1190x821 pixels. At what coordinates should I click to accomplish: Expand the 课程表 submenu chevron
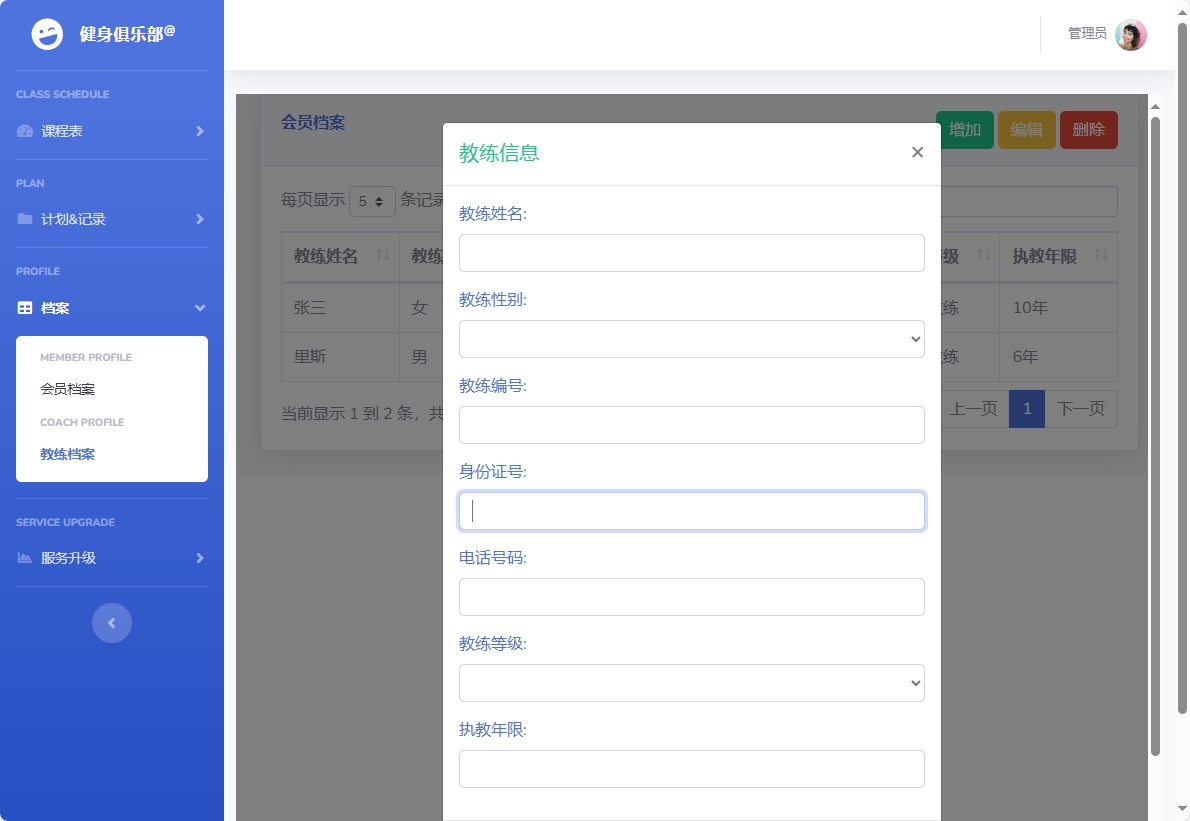tap(198, 130)
